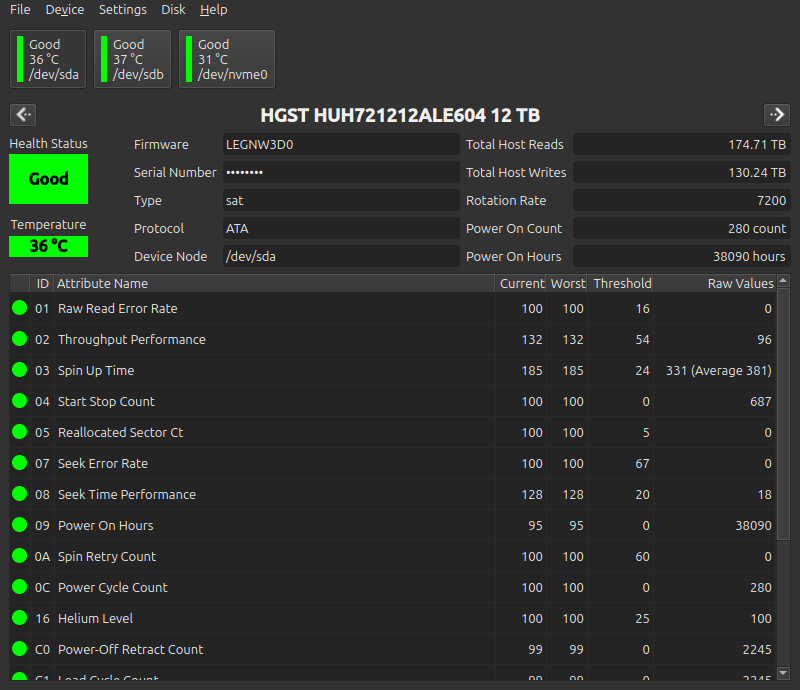This screenshot has width=800, height=690.
Task: Click the green Good health status box
Action: coord(48,179)
